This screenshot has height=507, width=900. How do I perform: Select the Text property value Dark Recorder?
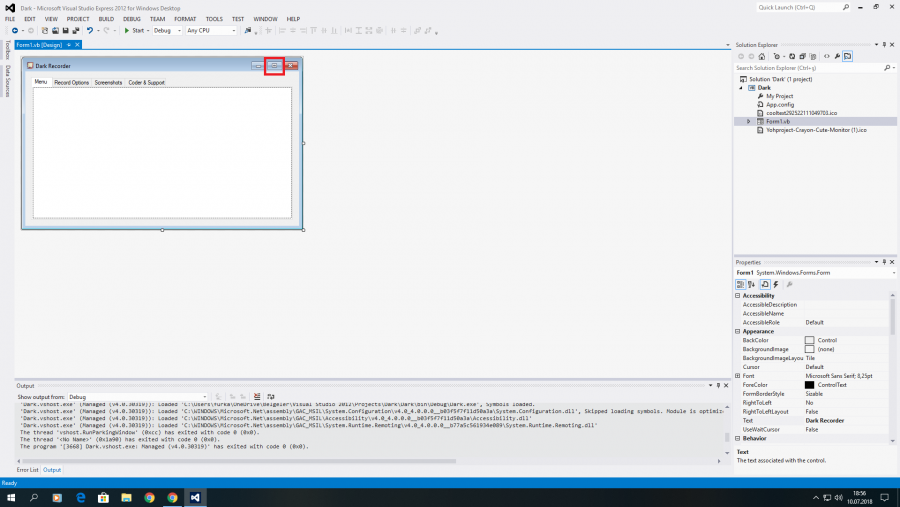[x=825, y=421]
